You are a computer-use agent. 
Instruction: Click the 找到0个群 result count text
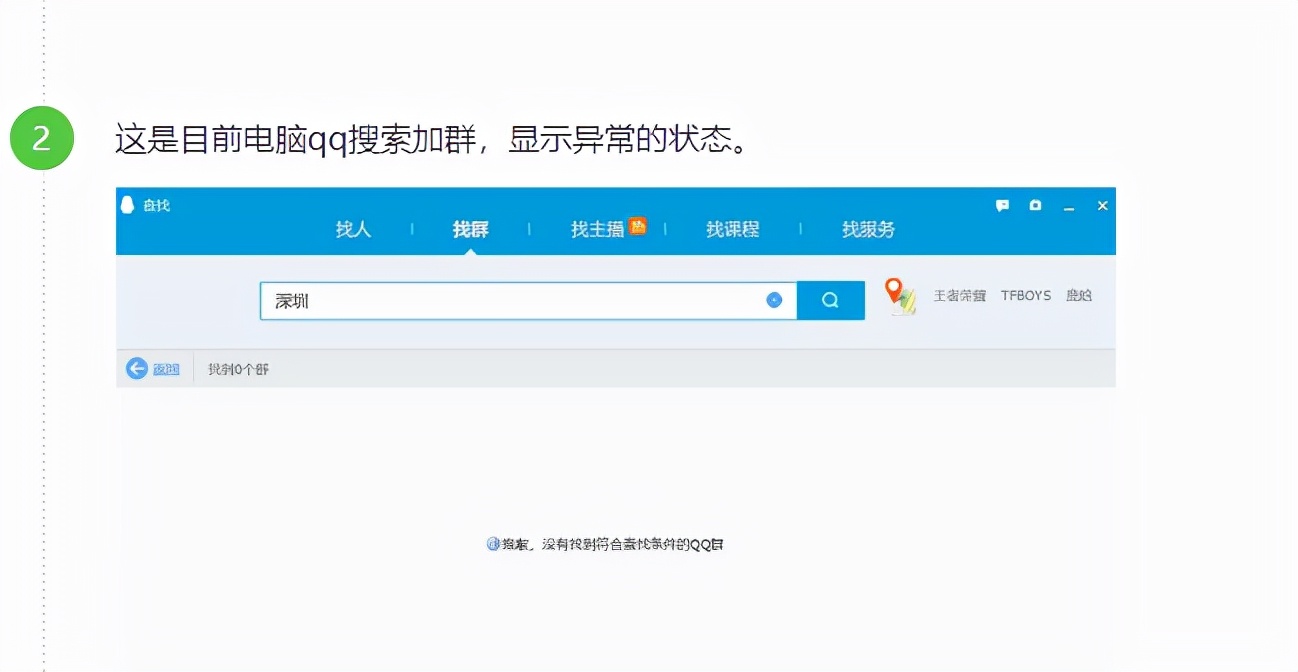coord(237,368)
